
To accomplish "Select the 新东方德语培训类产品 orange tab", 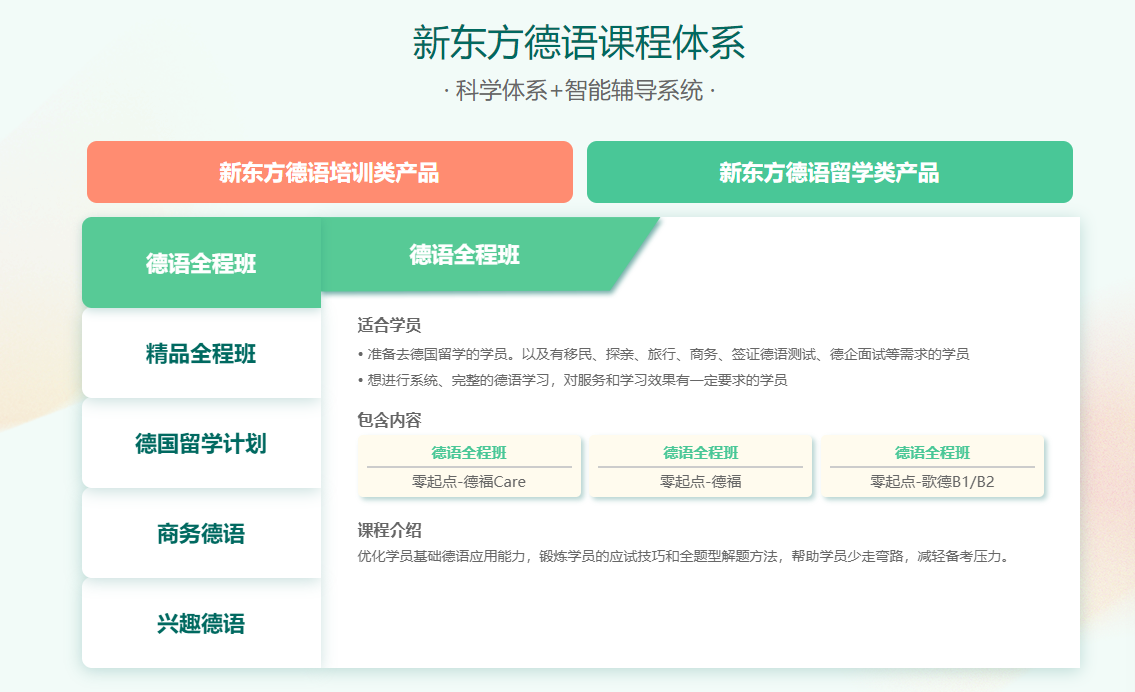I will click(329, 172).
